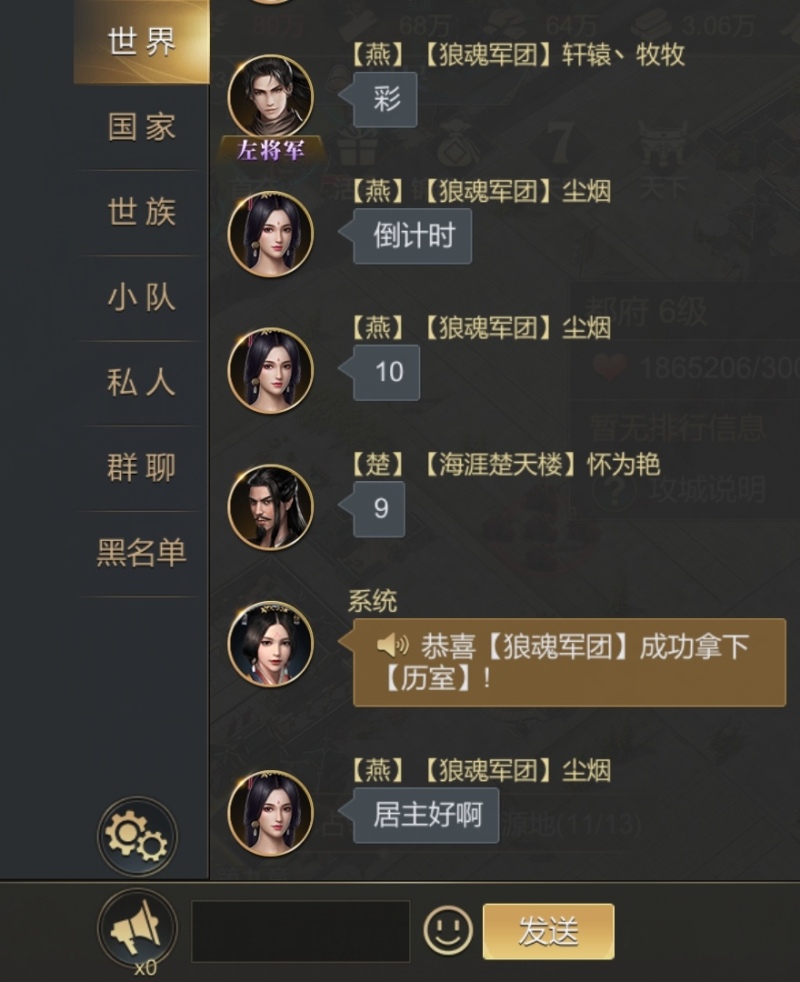Open the 世族 chat channel
The image size is (800, 982).
pos(142,212)
